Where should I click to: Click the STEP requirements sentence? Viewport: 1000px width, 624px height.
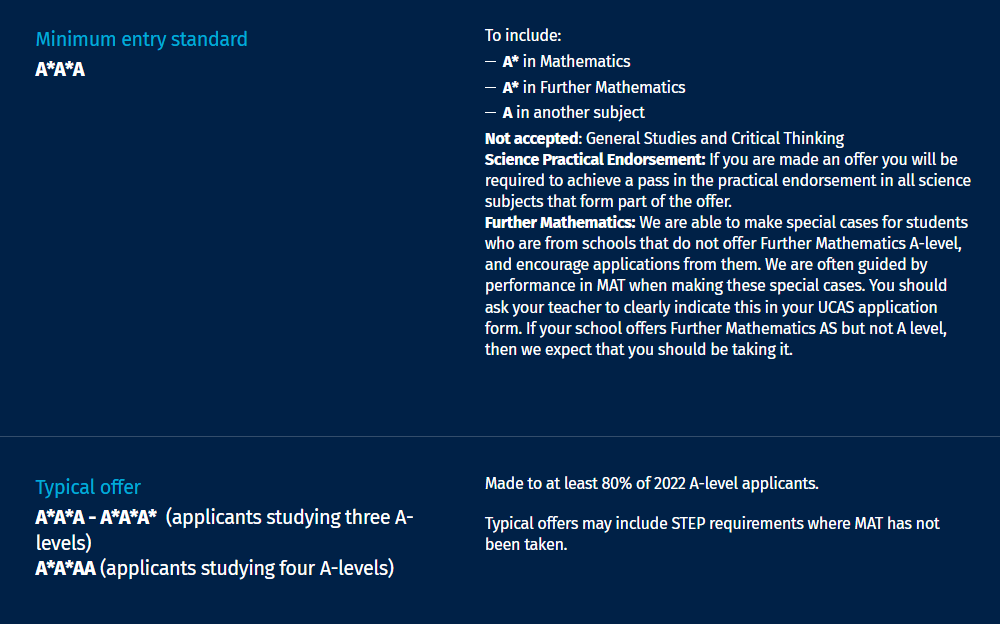tap(712, 534)
